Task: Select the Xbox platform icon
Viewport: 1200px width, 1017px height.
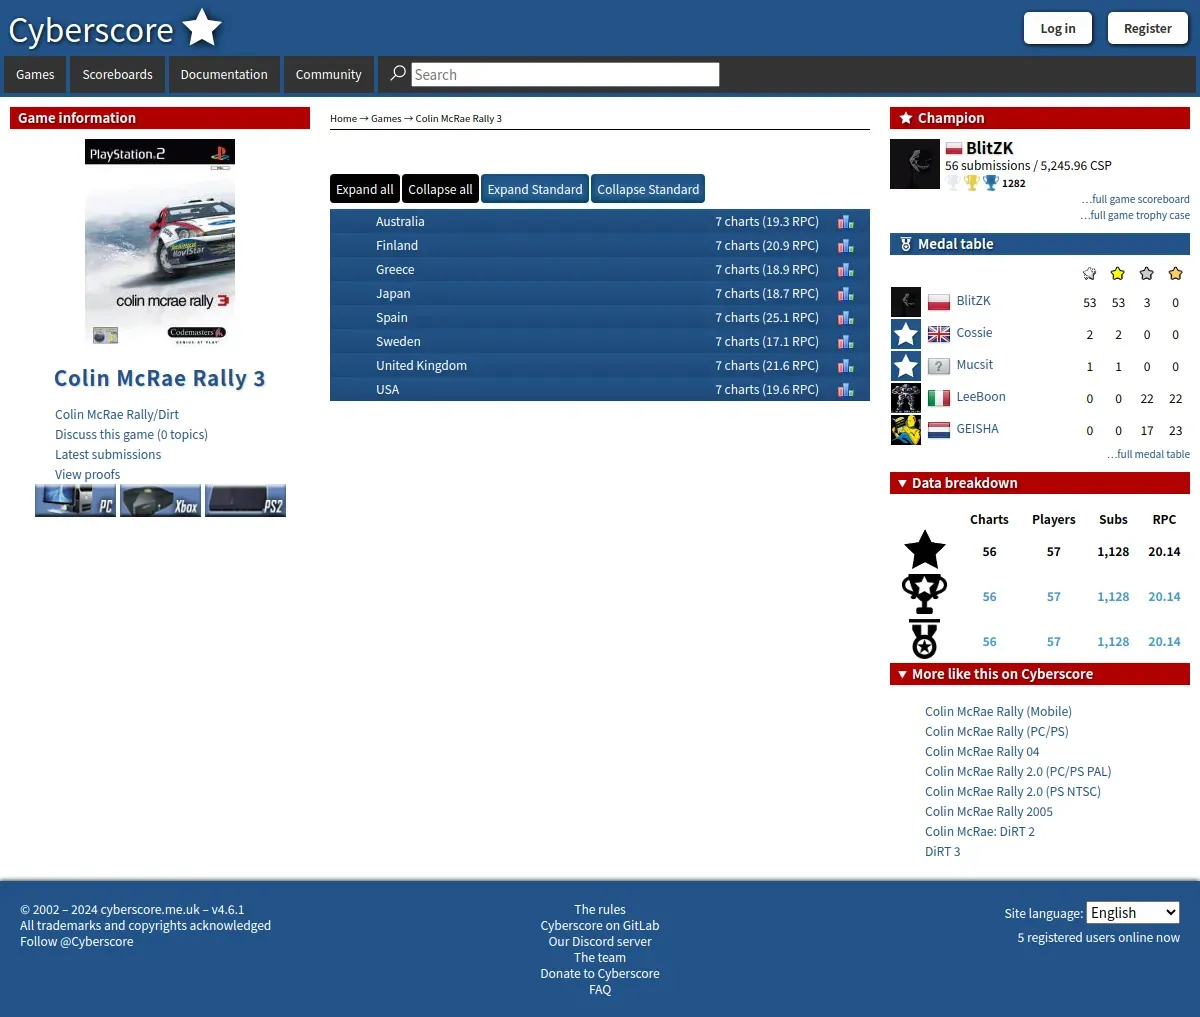Action: [x=160, y=500]
